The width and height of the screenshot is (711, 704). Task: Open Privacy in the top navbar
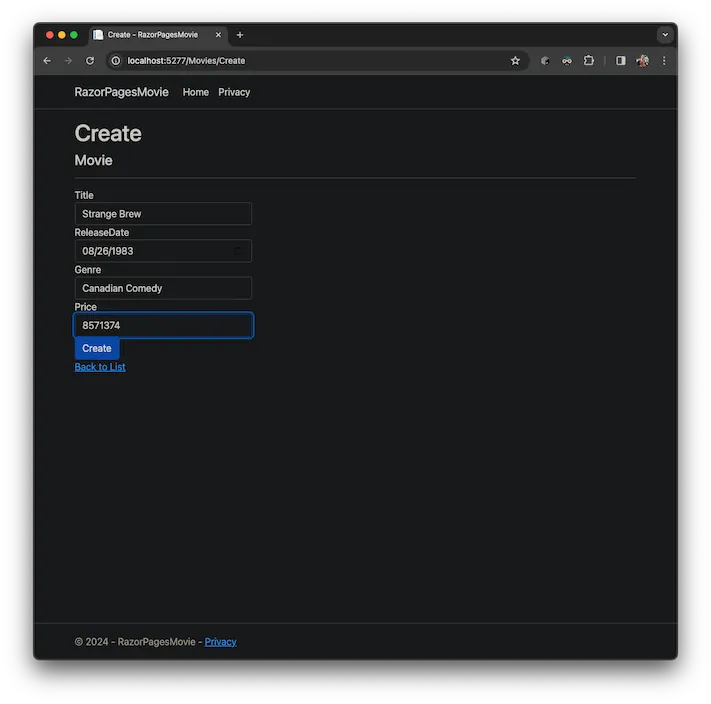[234, 92]
